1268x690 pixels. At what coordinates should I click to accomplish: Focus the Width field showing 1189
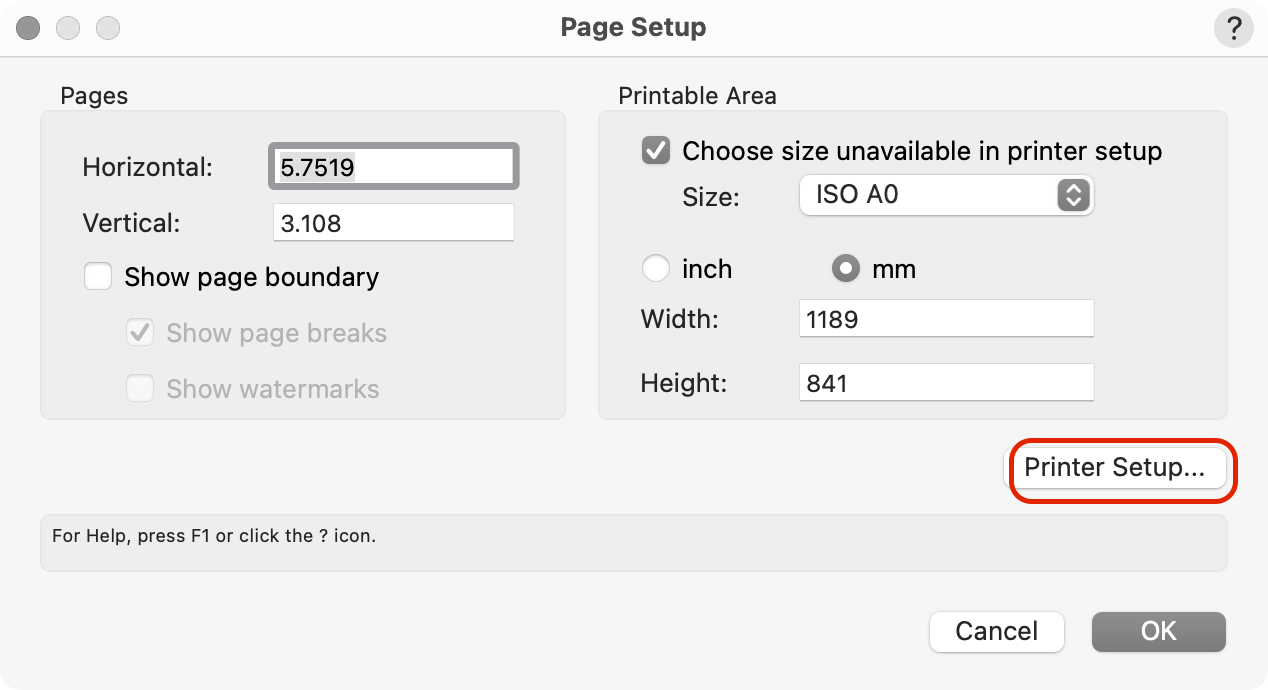947,319
